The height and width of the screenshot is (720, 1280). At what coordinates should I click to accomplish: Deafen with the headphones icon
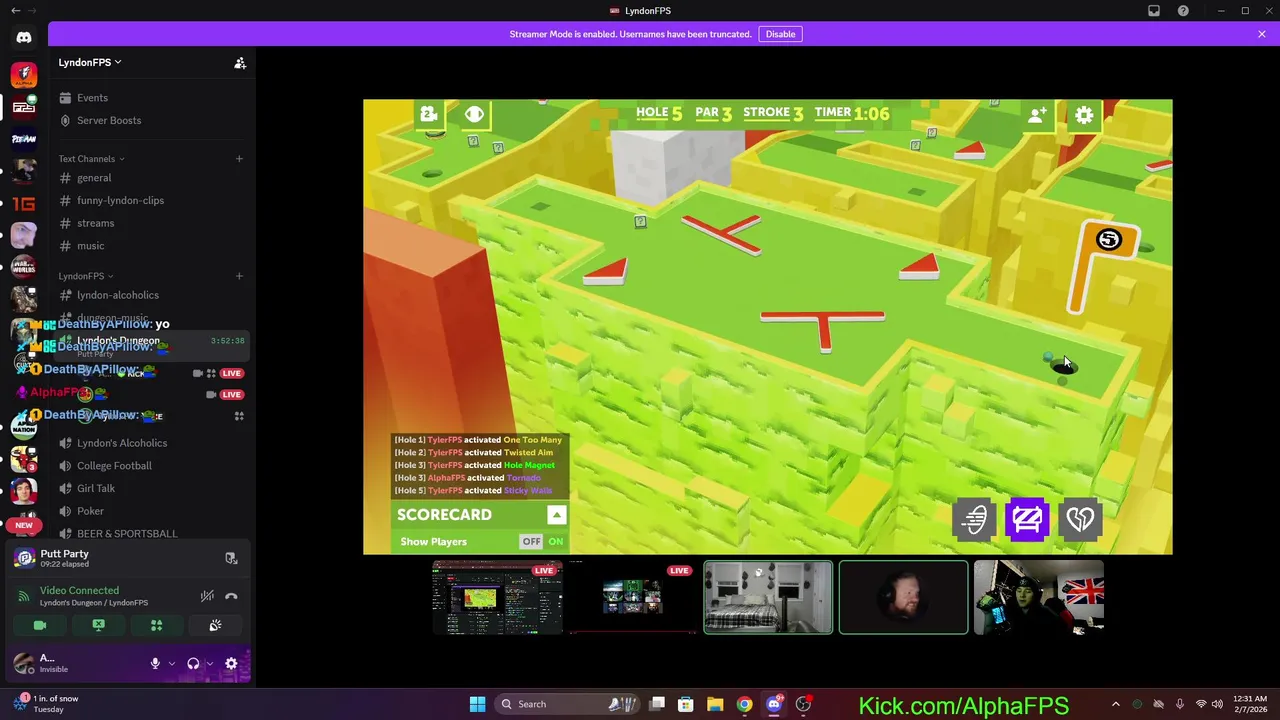193,664
